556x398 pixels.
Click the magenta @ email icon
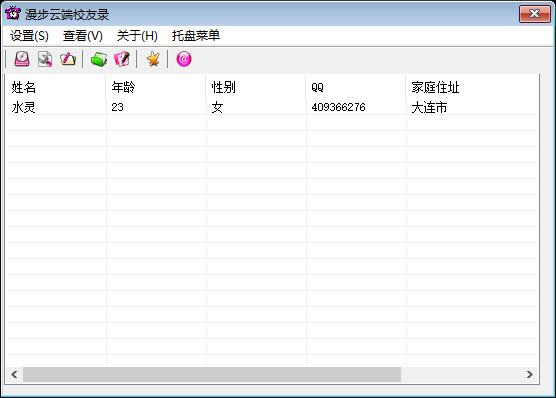(184, 59)
